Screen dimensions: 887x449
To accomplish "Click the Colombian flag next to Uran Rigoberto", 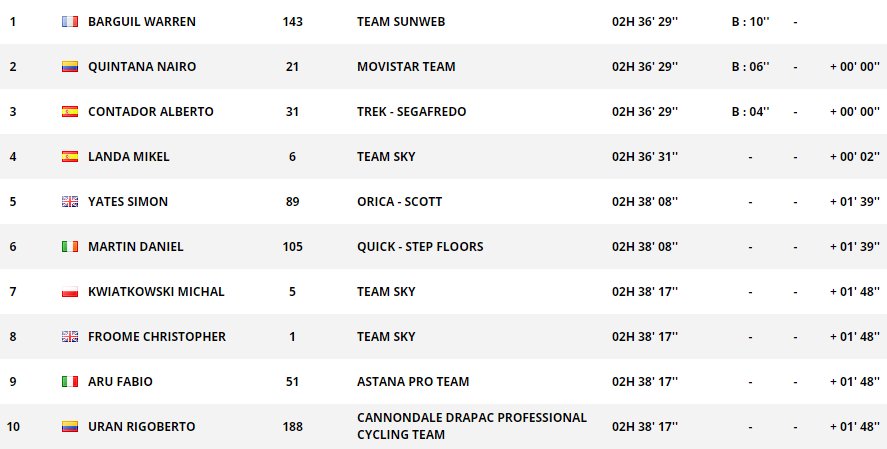I will [x=70, y=427].
